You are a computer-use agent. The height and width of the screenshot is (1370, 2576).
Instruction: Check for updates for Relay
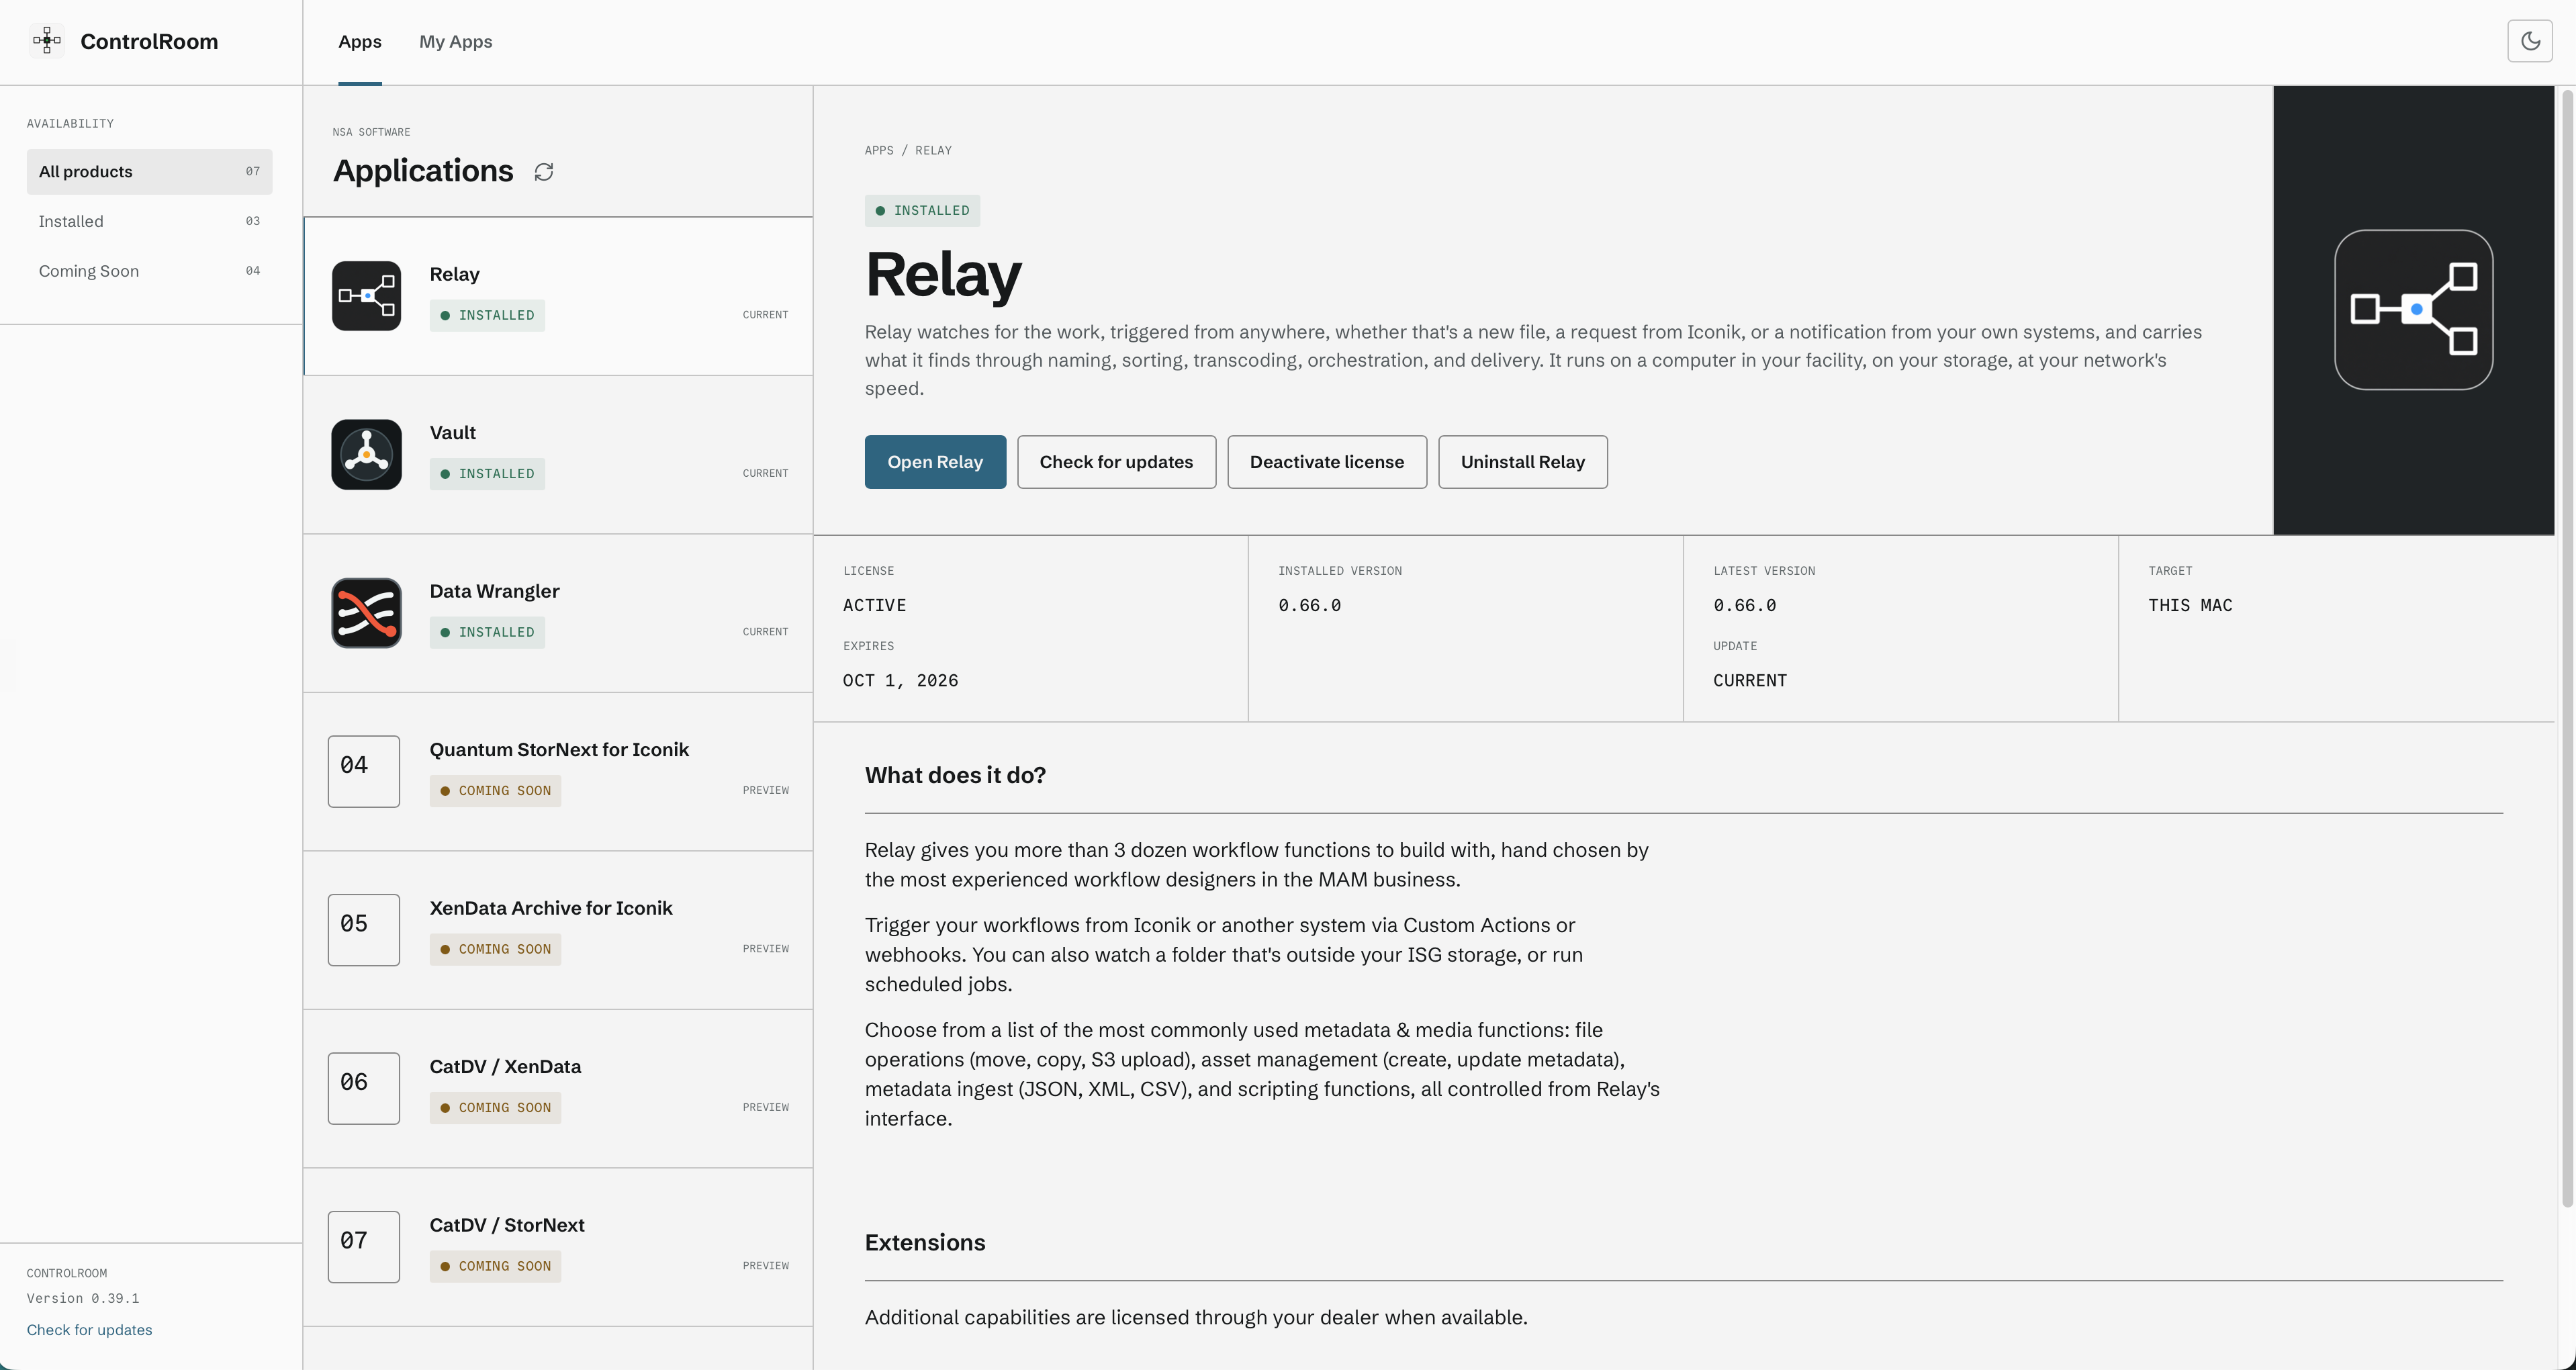pos(1116,462)
